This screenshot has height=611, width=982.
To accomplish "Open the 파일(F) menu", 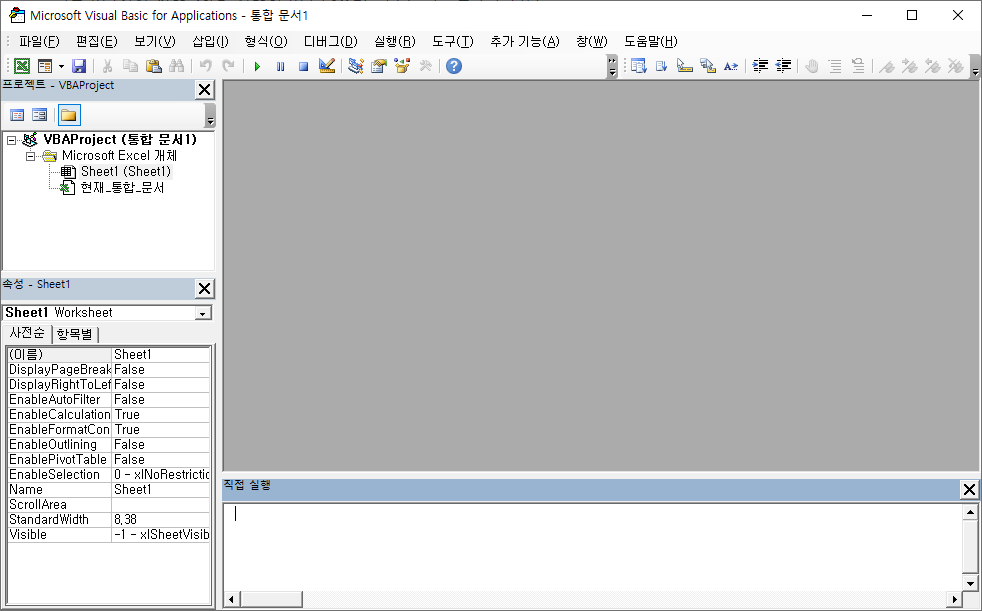I will [x=39, y=41].
